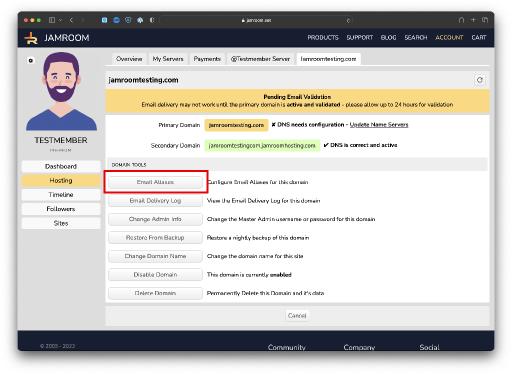
Task: Click Change Domain Name button
Action: tap(155, 256)
